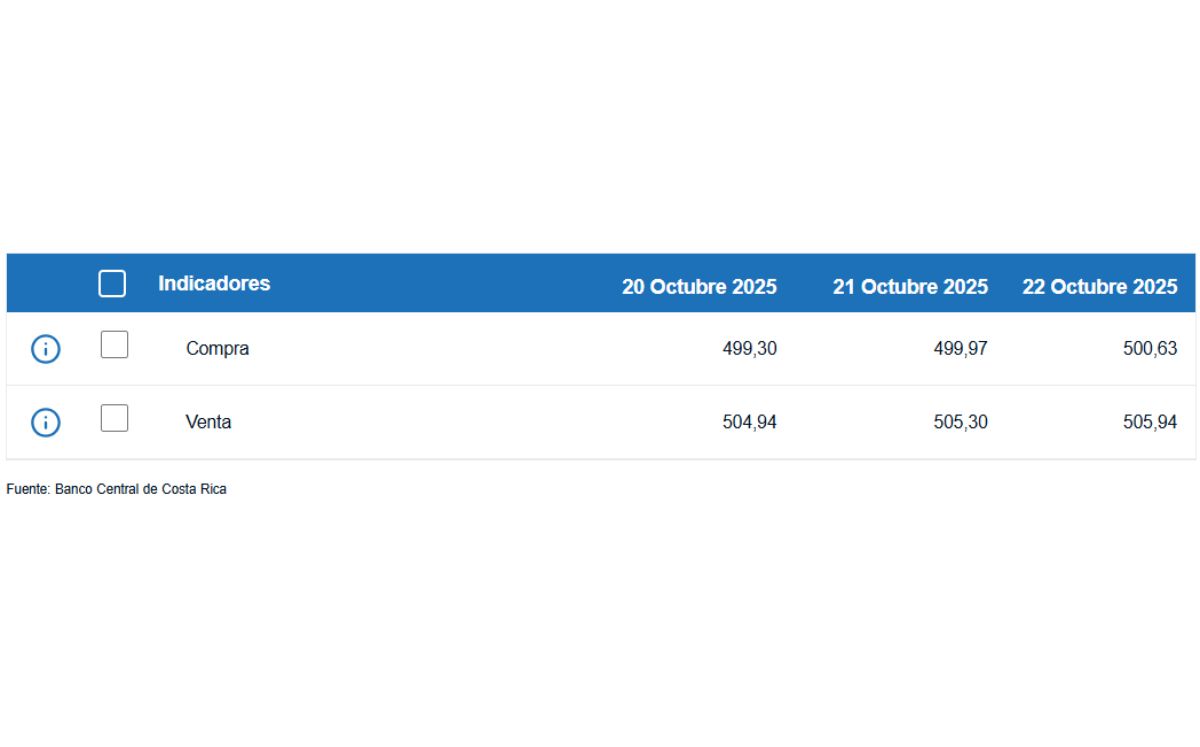Select the Venta value 504,94
Viewport: 1200px width, 747px height.
click(749, 422)
